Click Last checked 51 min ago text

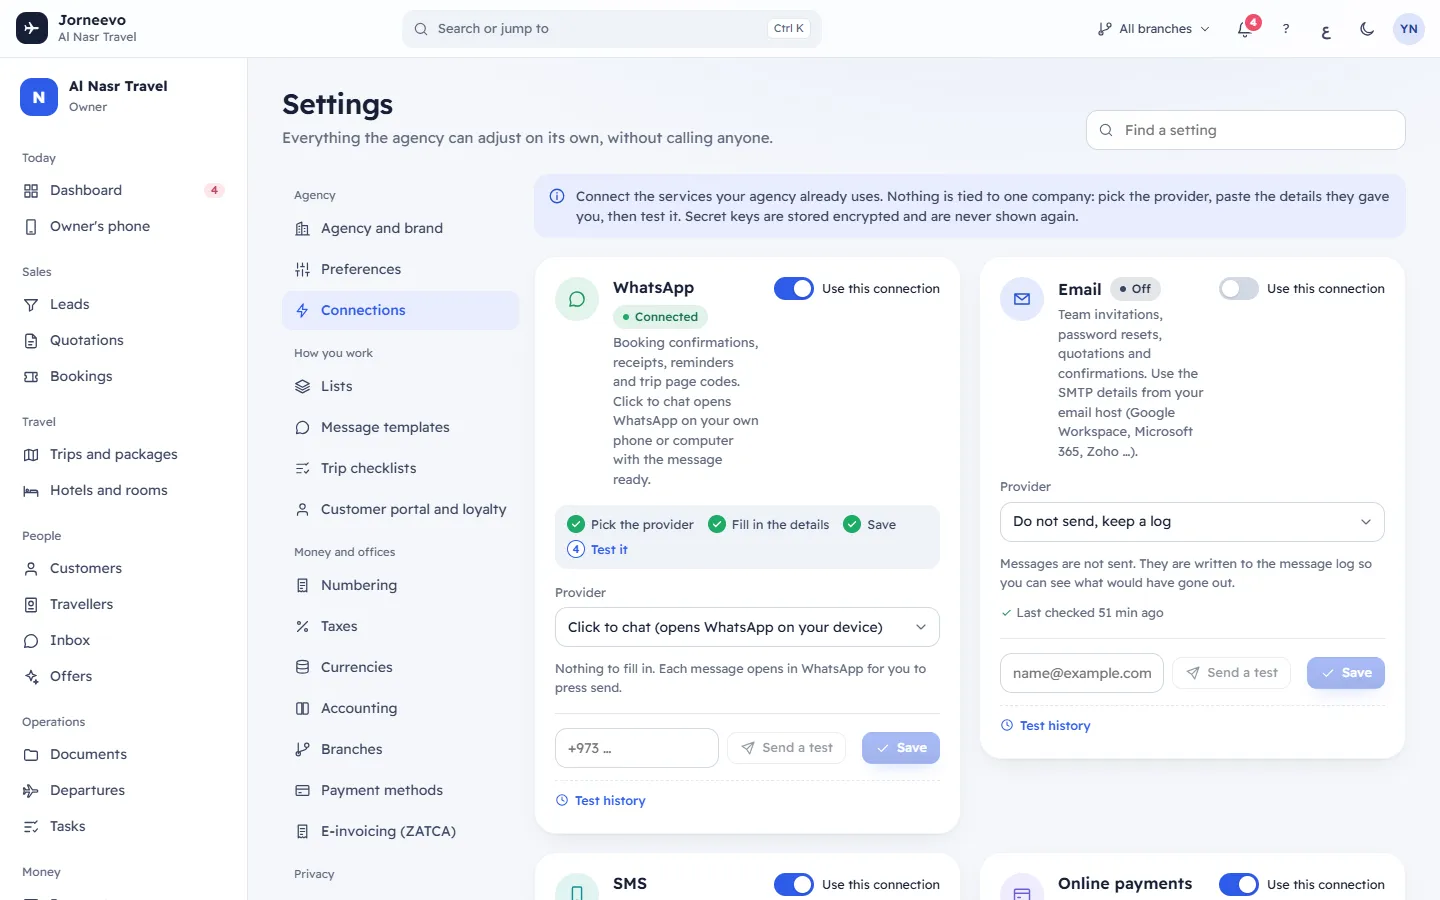(1090, 613)
